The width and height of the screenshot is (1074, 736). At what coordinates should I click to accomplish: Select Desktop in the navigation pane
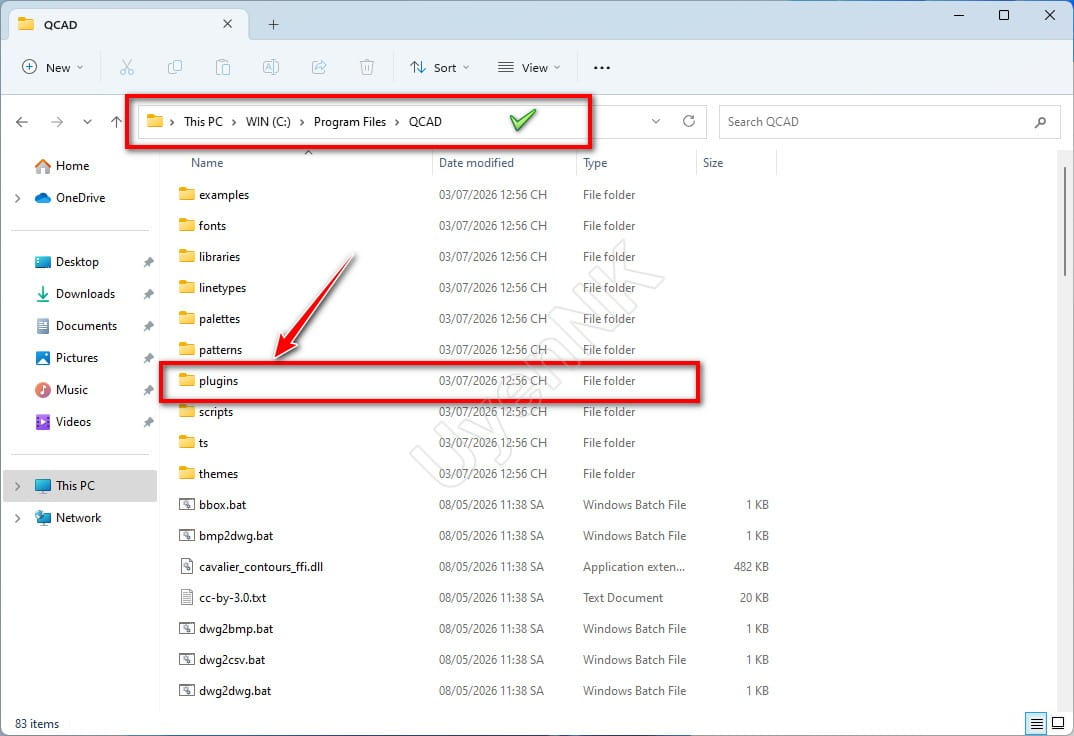pos(77,262)
